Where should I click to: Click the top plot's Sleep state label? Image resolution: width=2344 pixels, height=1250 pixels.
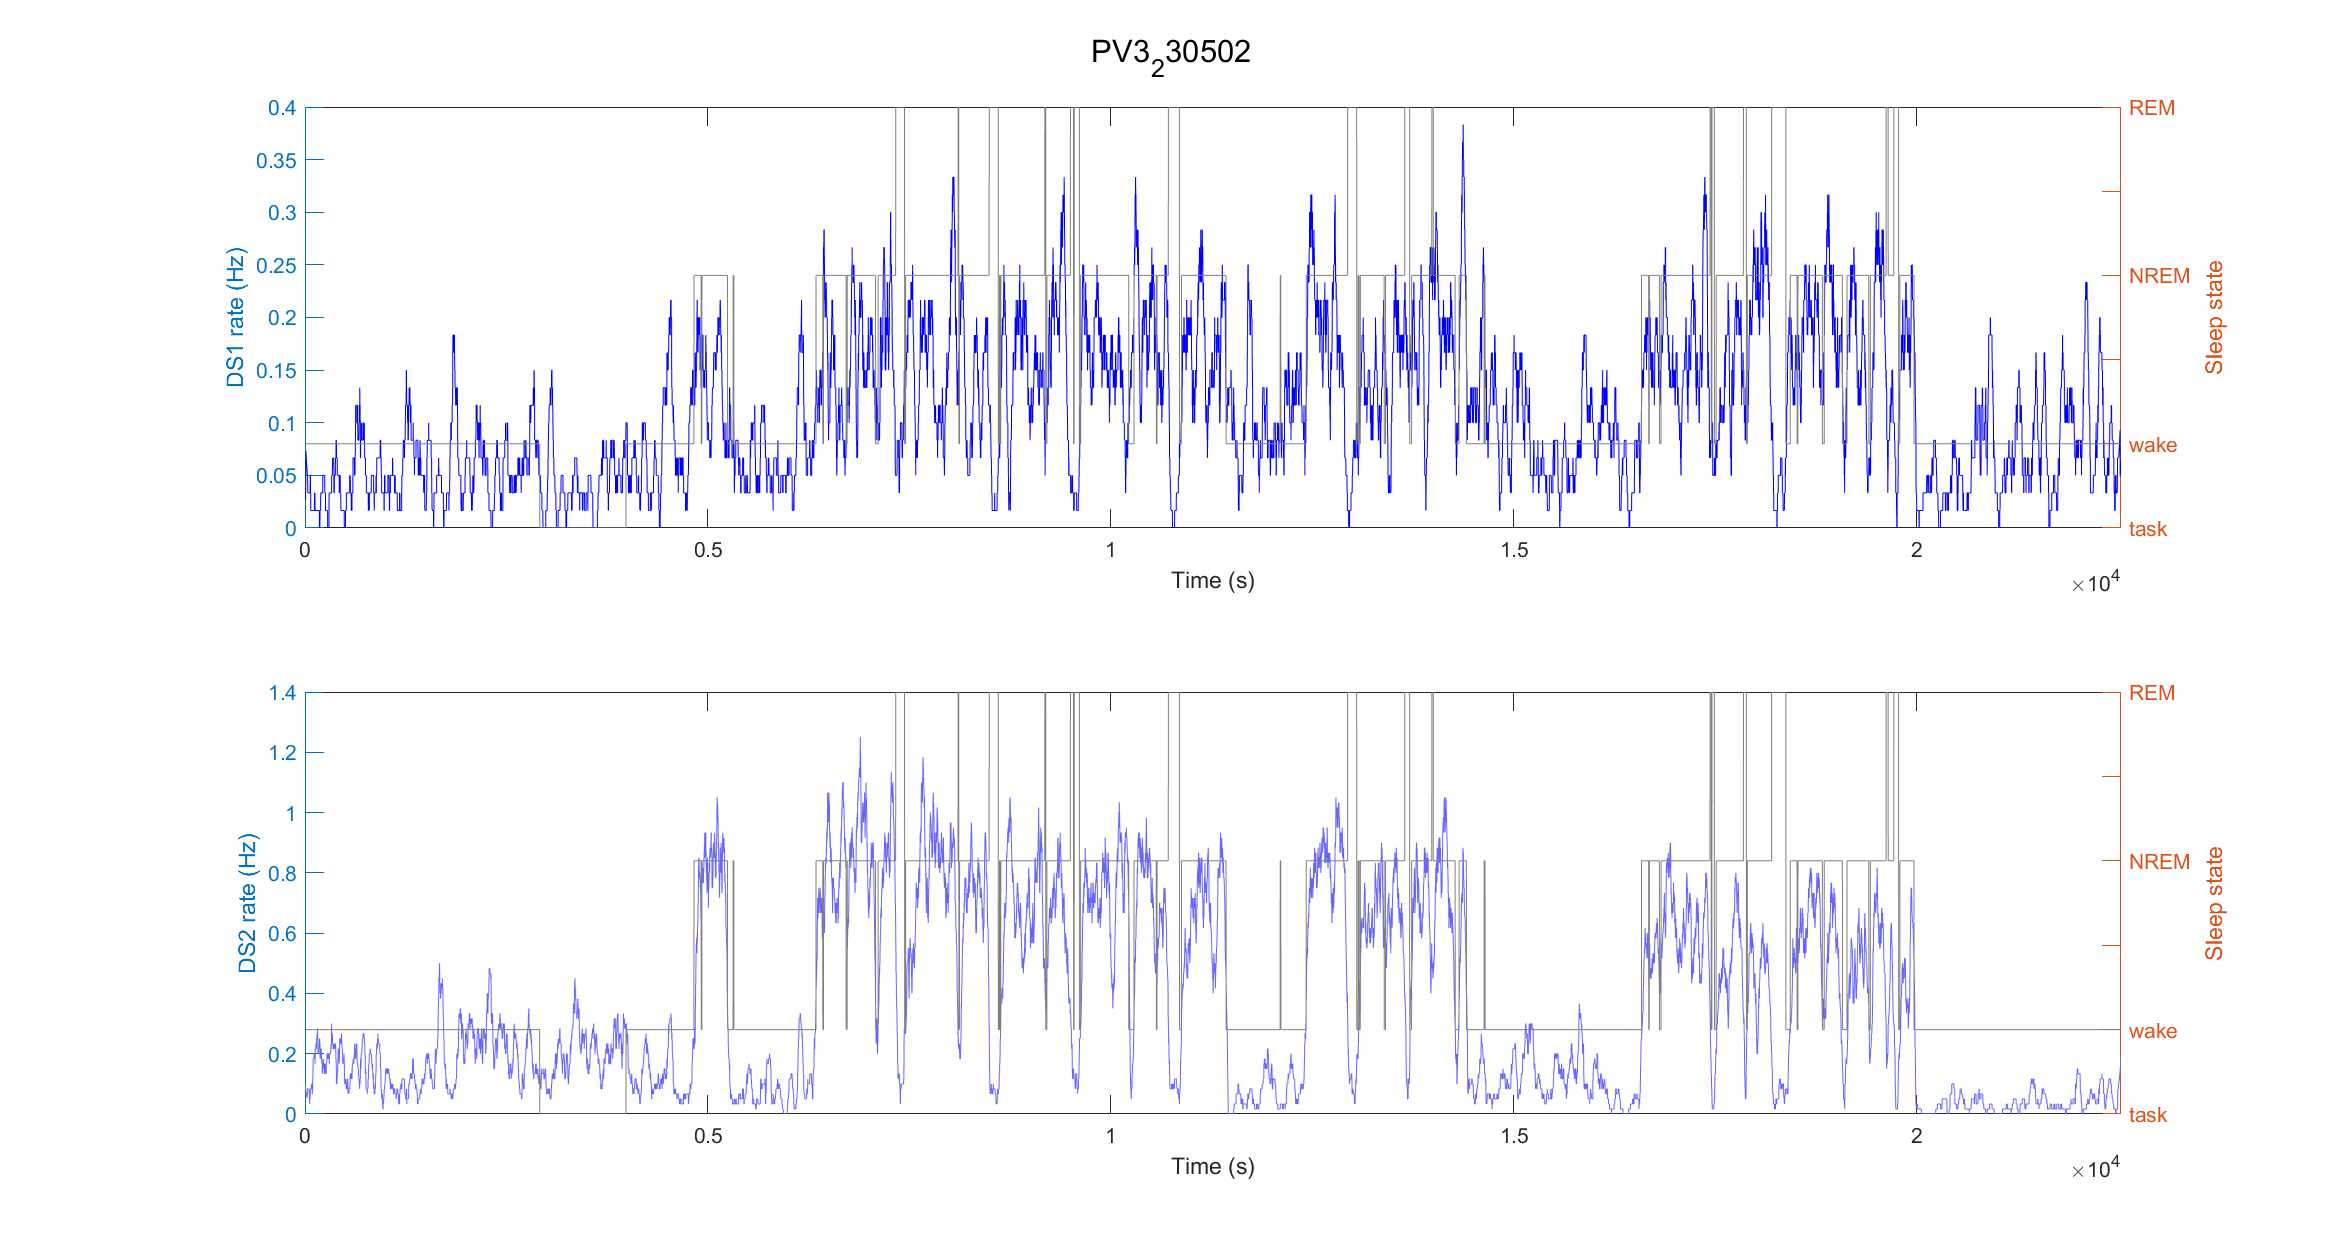coord(2214,318)
